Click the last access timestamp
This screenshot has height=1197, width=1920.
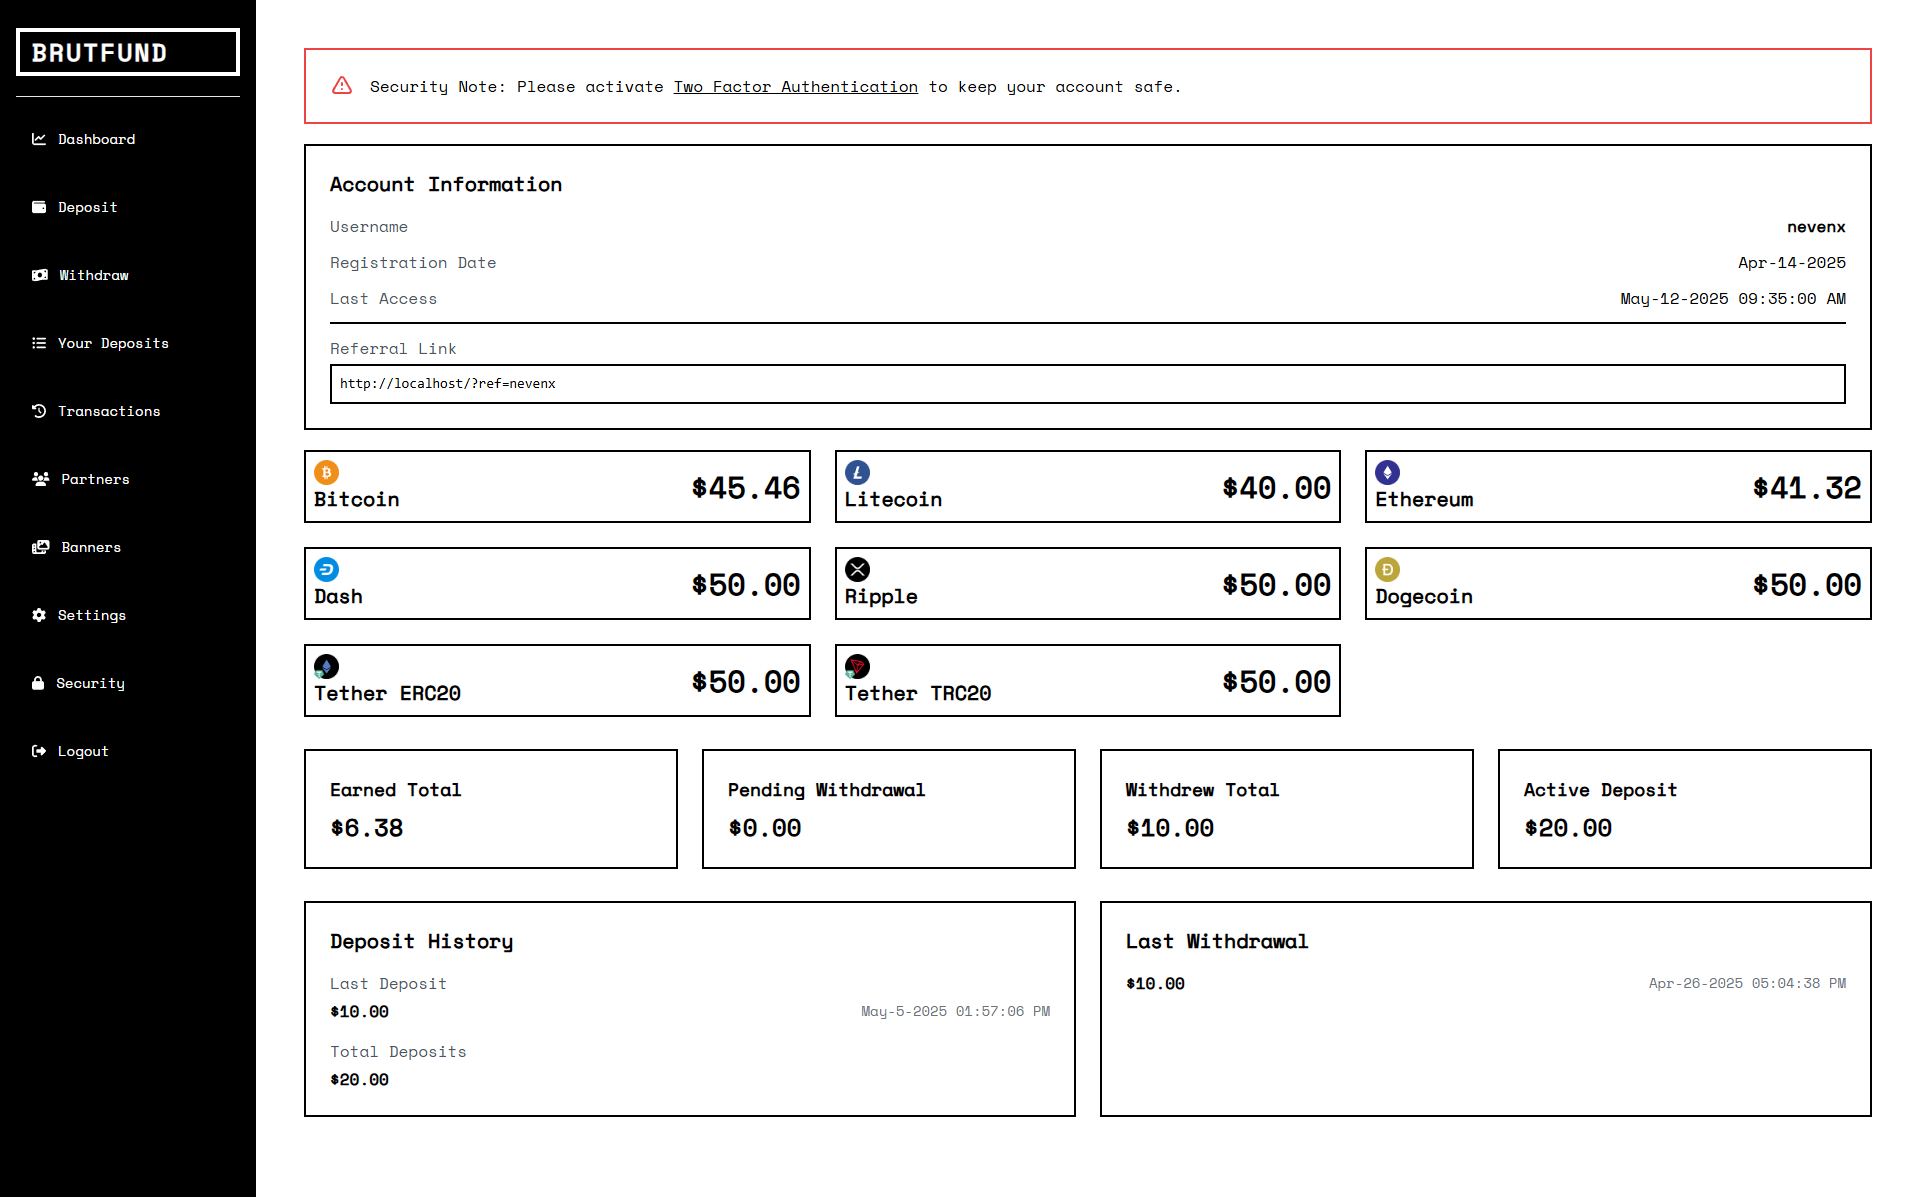1733,299
